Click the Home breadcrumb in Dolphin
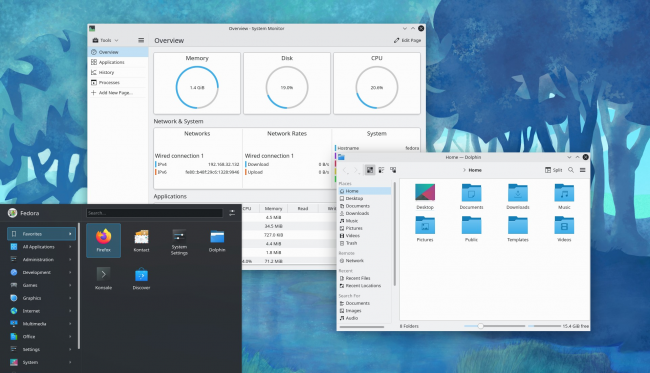650x373 pixels. 475,170
